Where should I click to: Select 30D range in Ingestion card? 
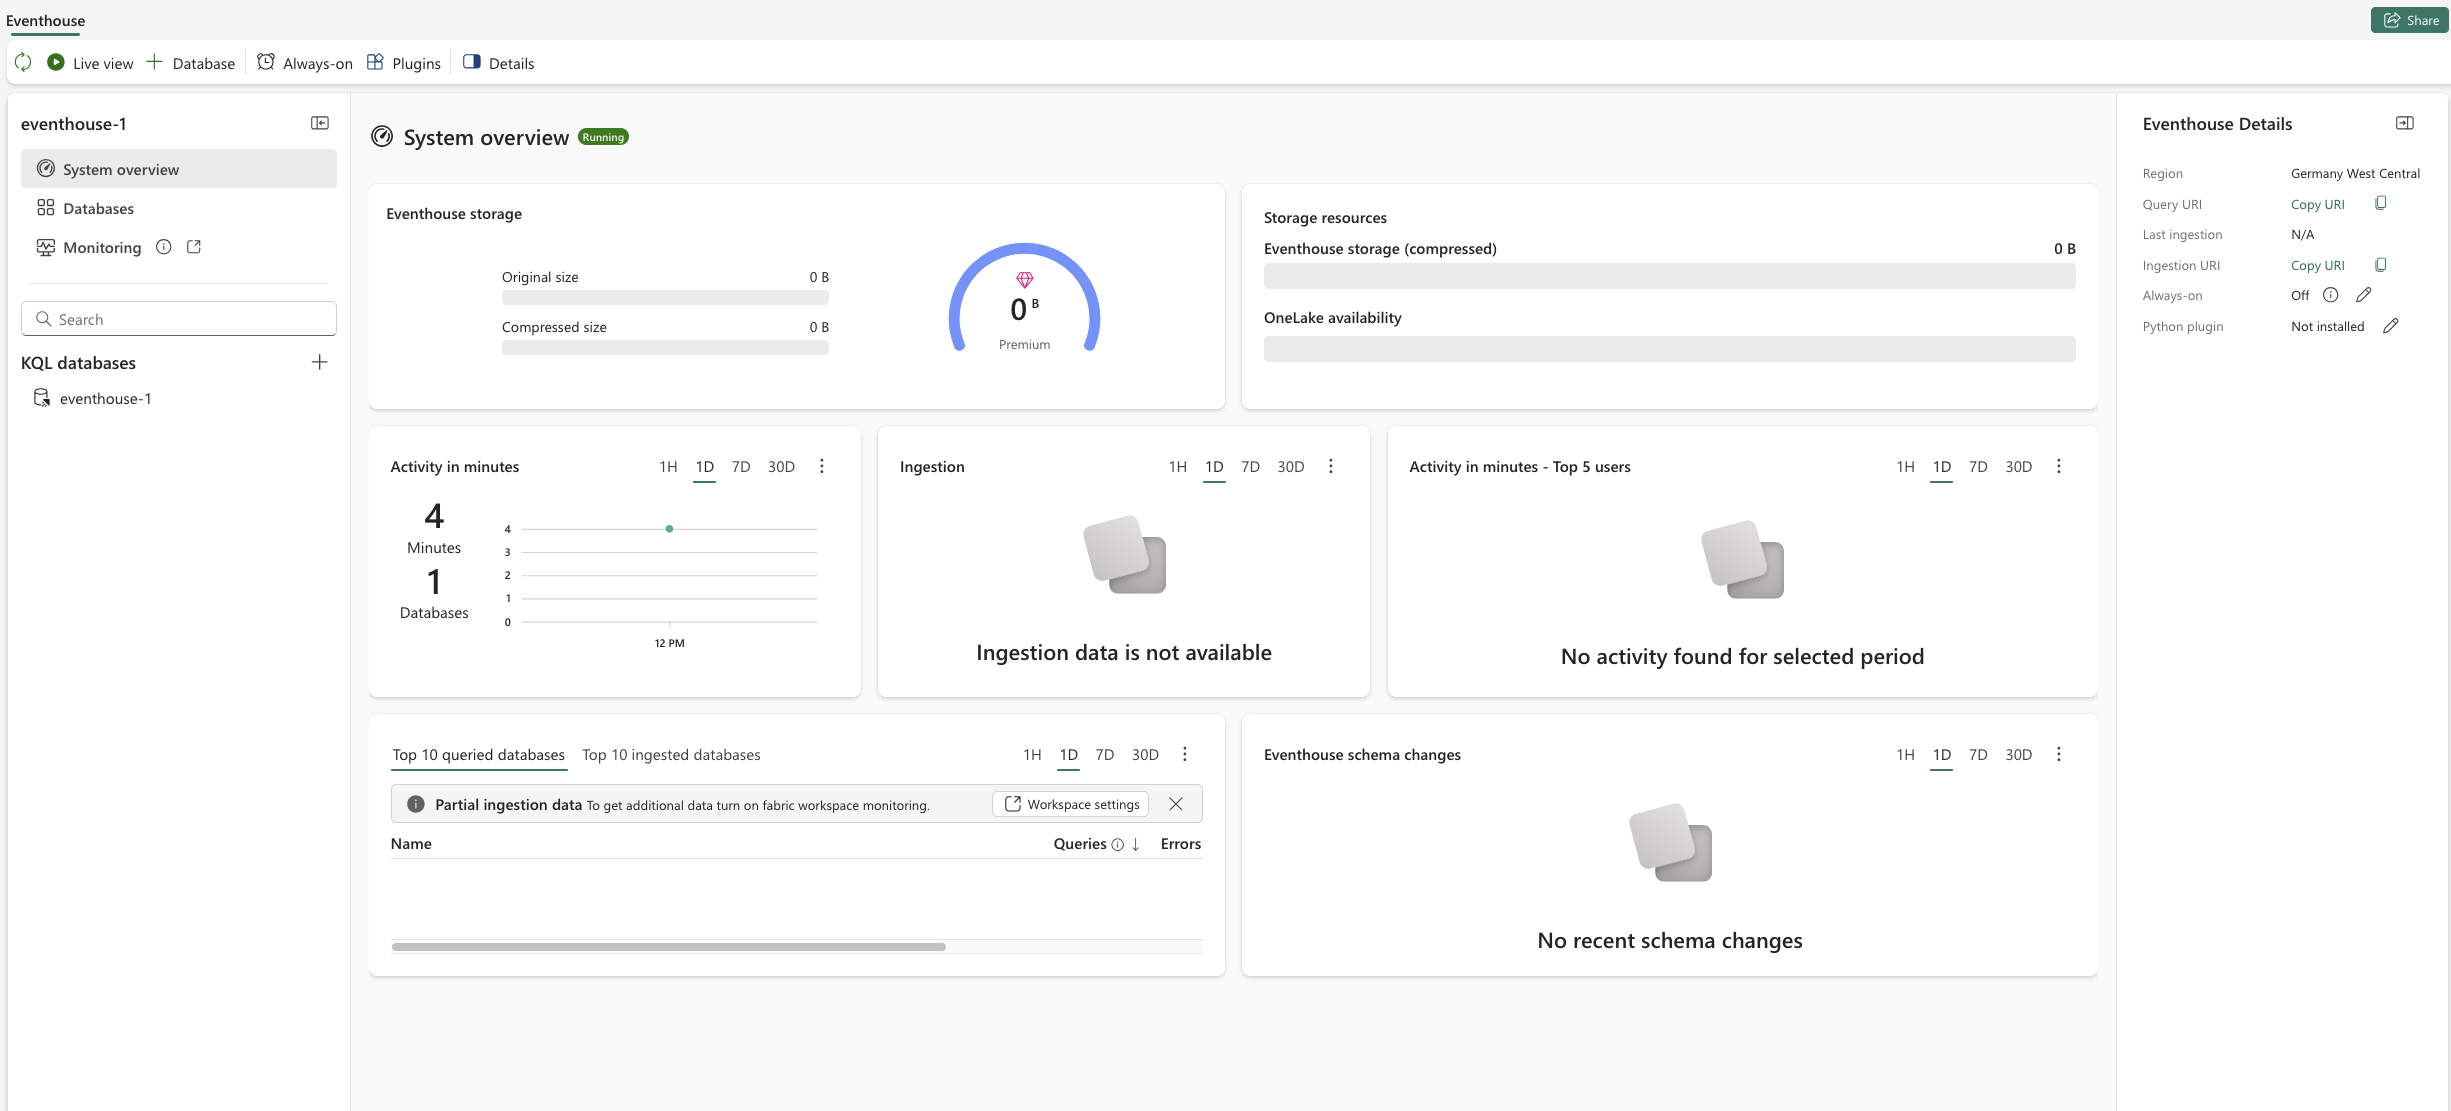tap(1291, 467)
